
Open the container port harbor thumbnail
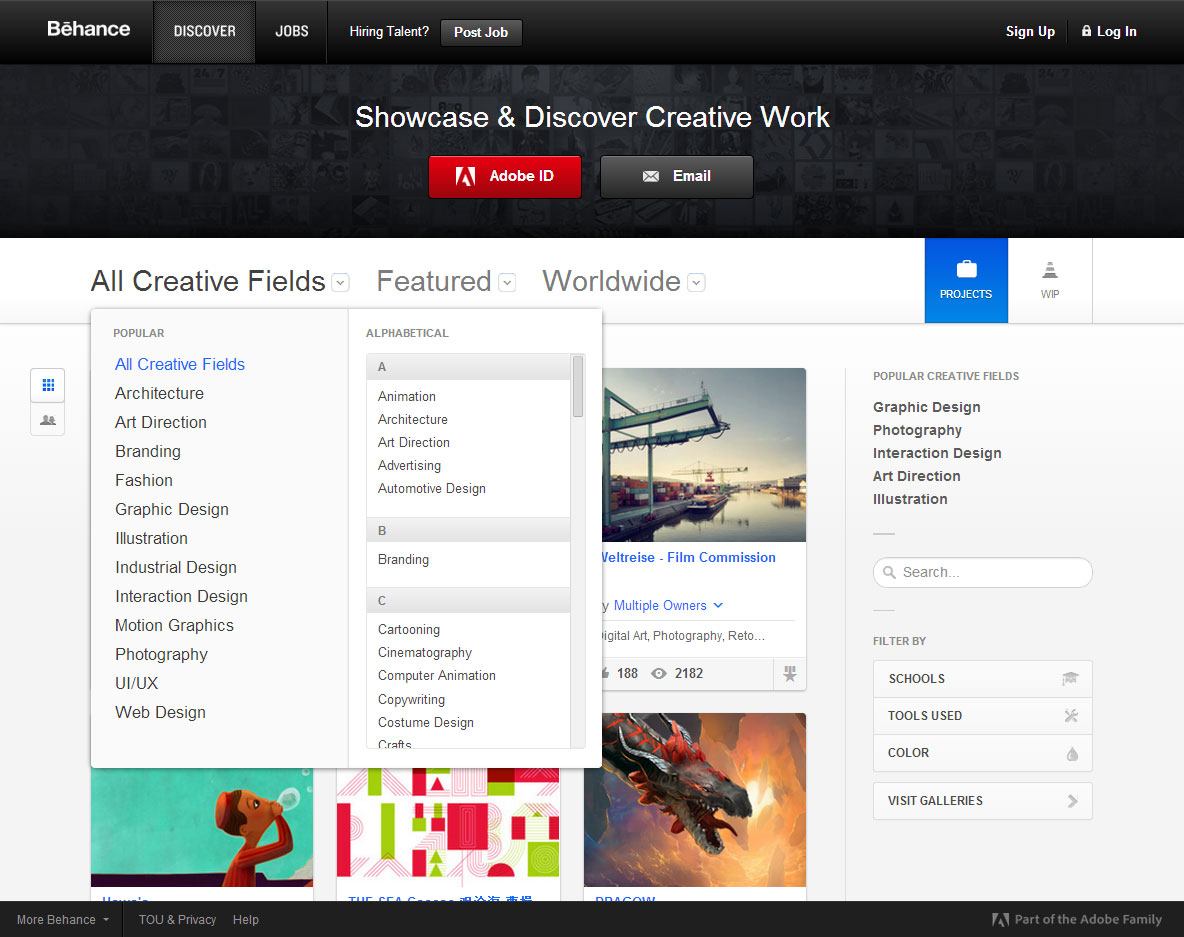(x=704, y=455)
